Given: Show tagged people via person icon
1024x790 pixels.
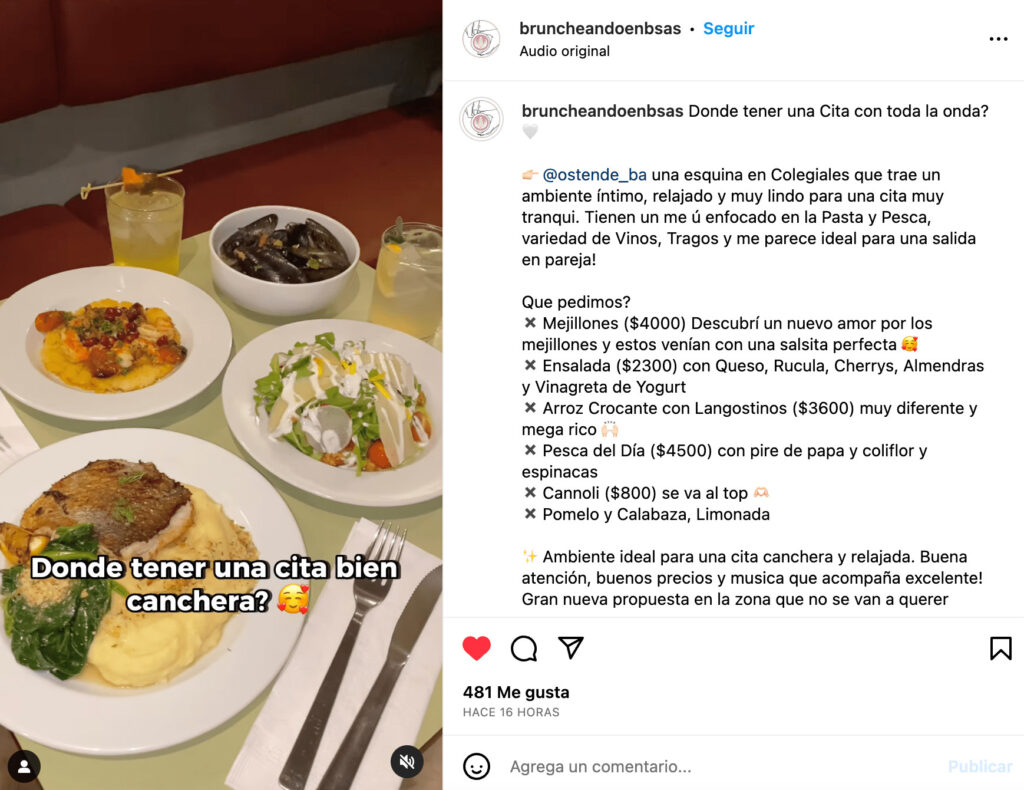Looking at the screenshot, I should tap(24, 766).
